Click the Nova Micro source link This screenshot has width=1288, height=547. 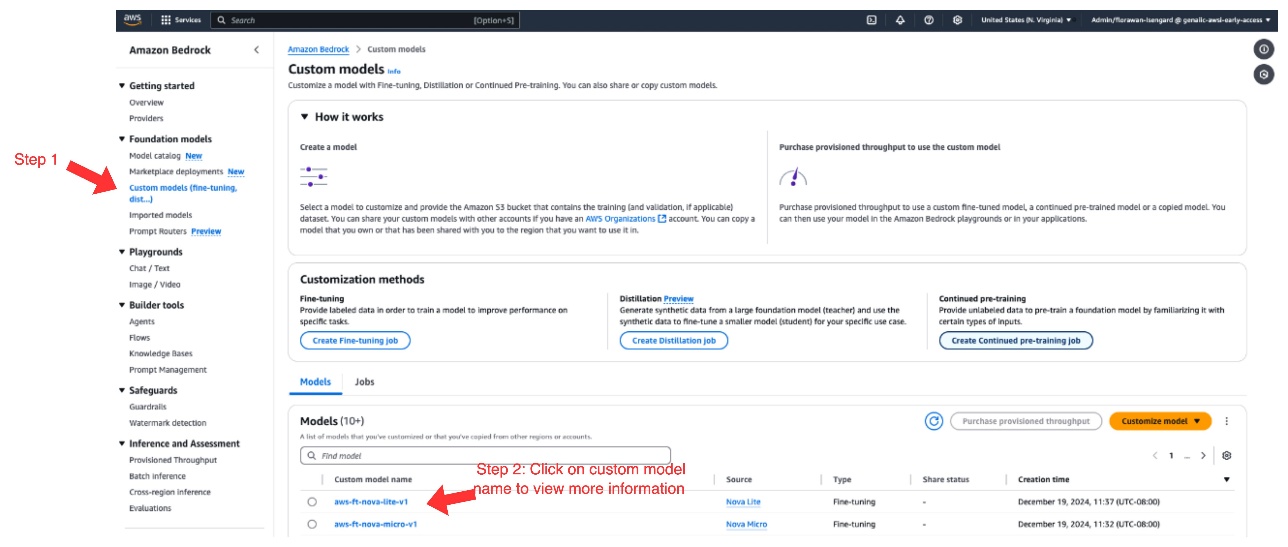coord(746,524)
